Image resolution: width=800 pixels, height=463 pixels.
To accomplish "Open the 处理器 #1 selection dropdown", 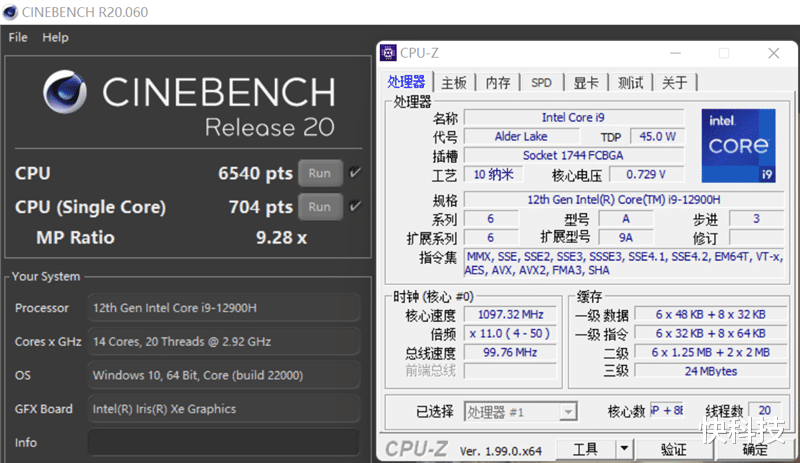I will [520, 411].
